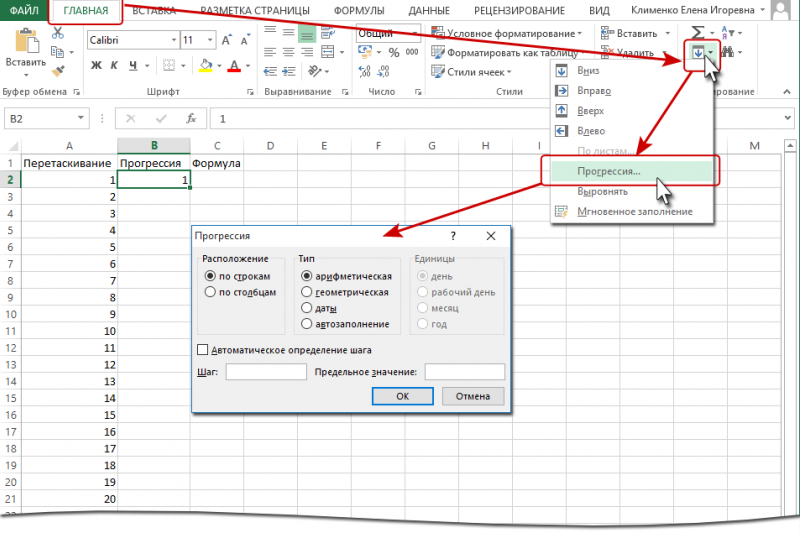Open the ФАЙЛ tab
The height and width of the screenshot is (533, 800).
[24, 10]
